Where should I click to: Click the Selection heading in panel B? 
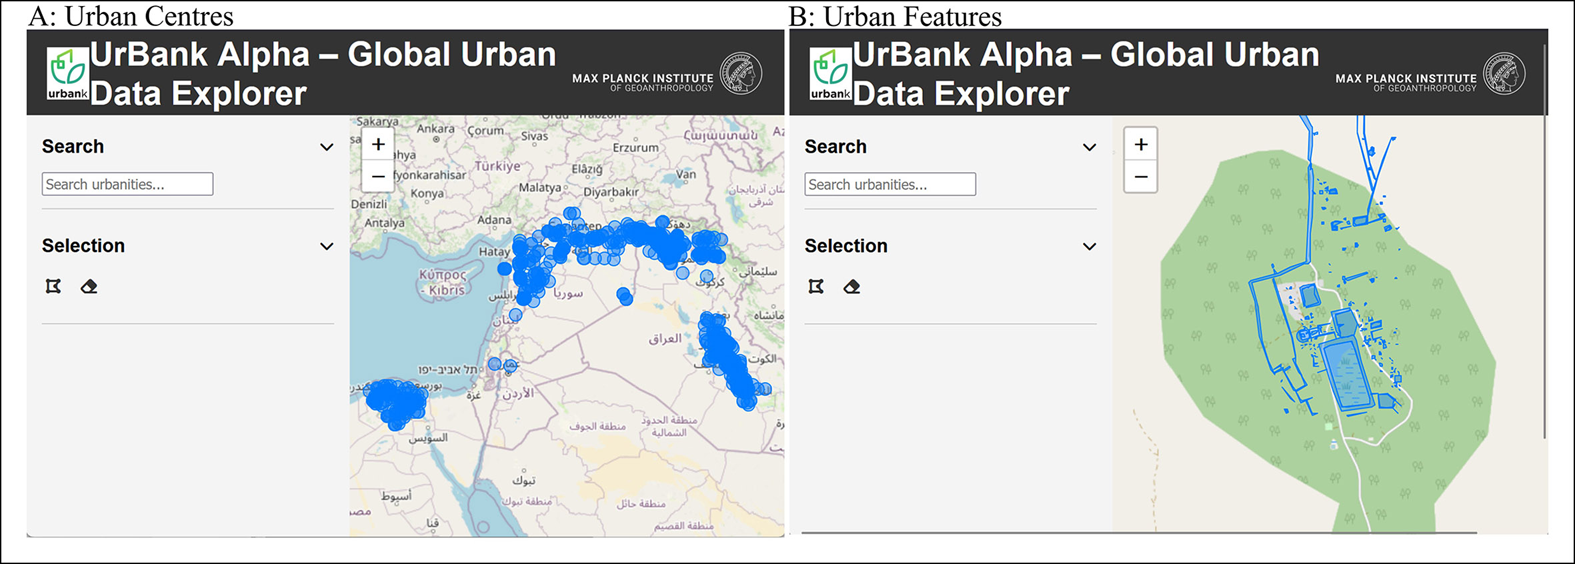[846, 246]
